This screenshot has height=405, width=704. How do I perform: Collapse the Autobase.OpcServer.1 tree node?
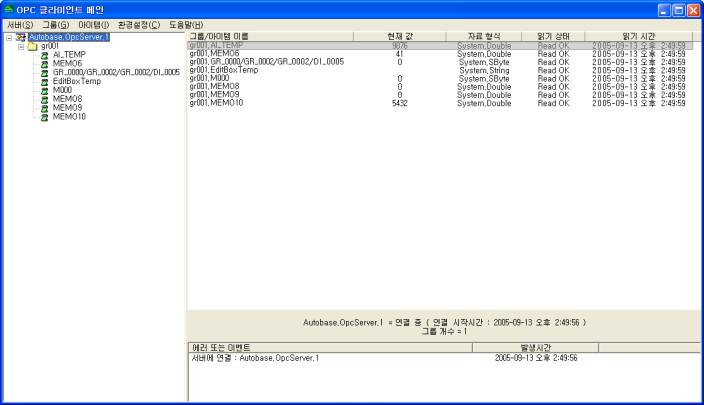[8, 37]
